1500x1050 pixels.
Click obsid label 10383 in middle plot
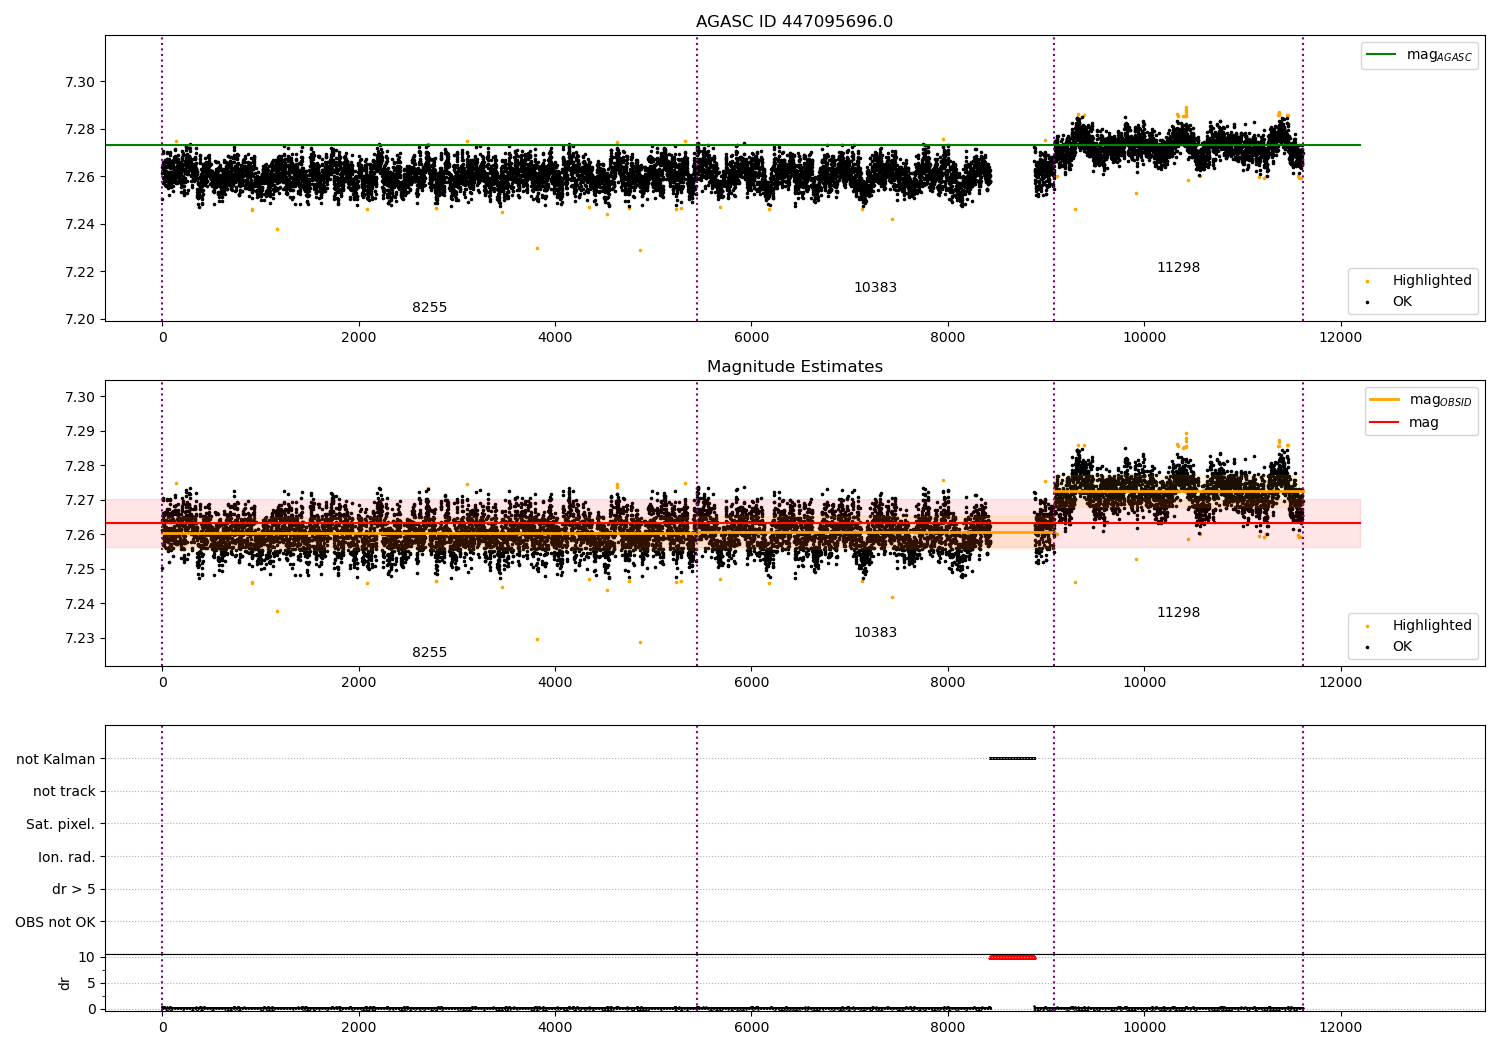pyautogui.click(x=875, y=633)
